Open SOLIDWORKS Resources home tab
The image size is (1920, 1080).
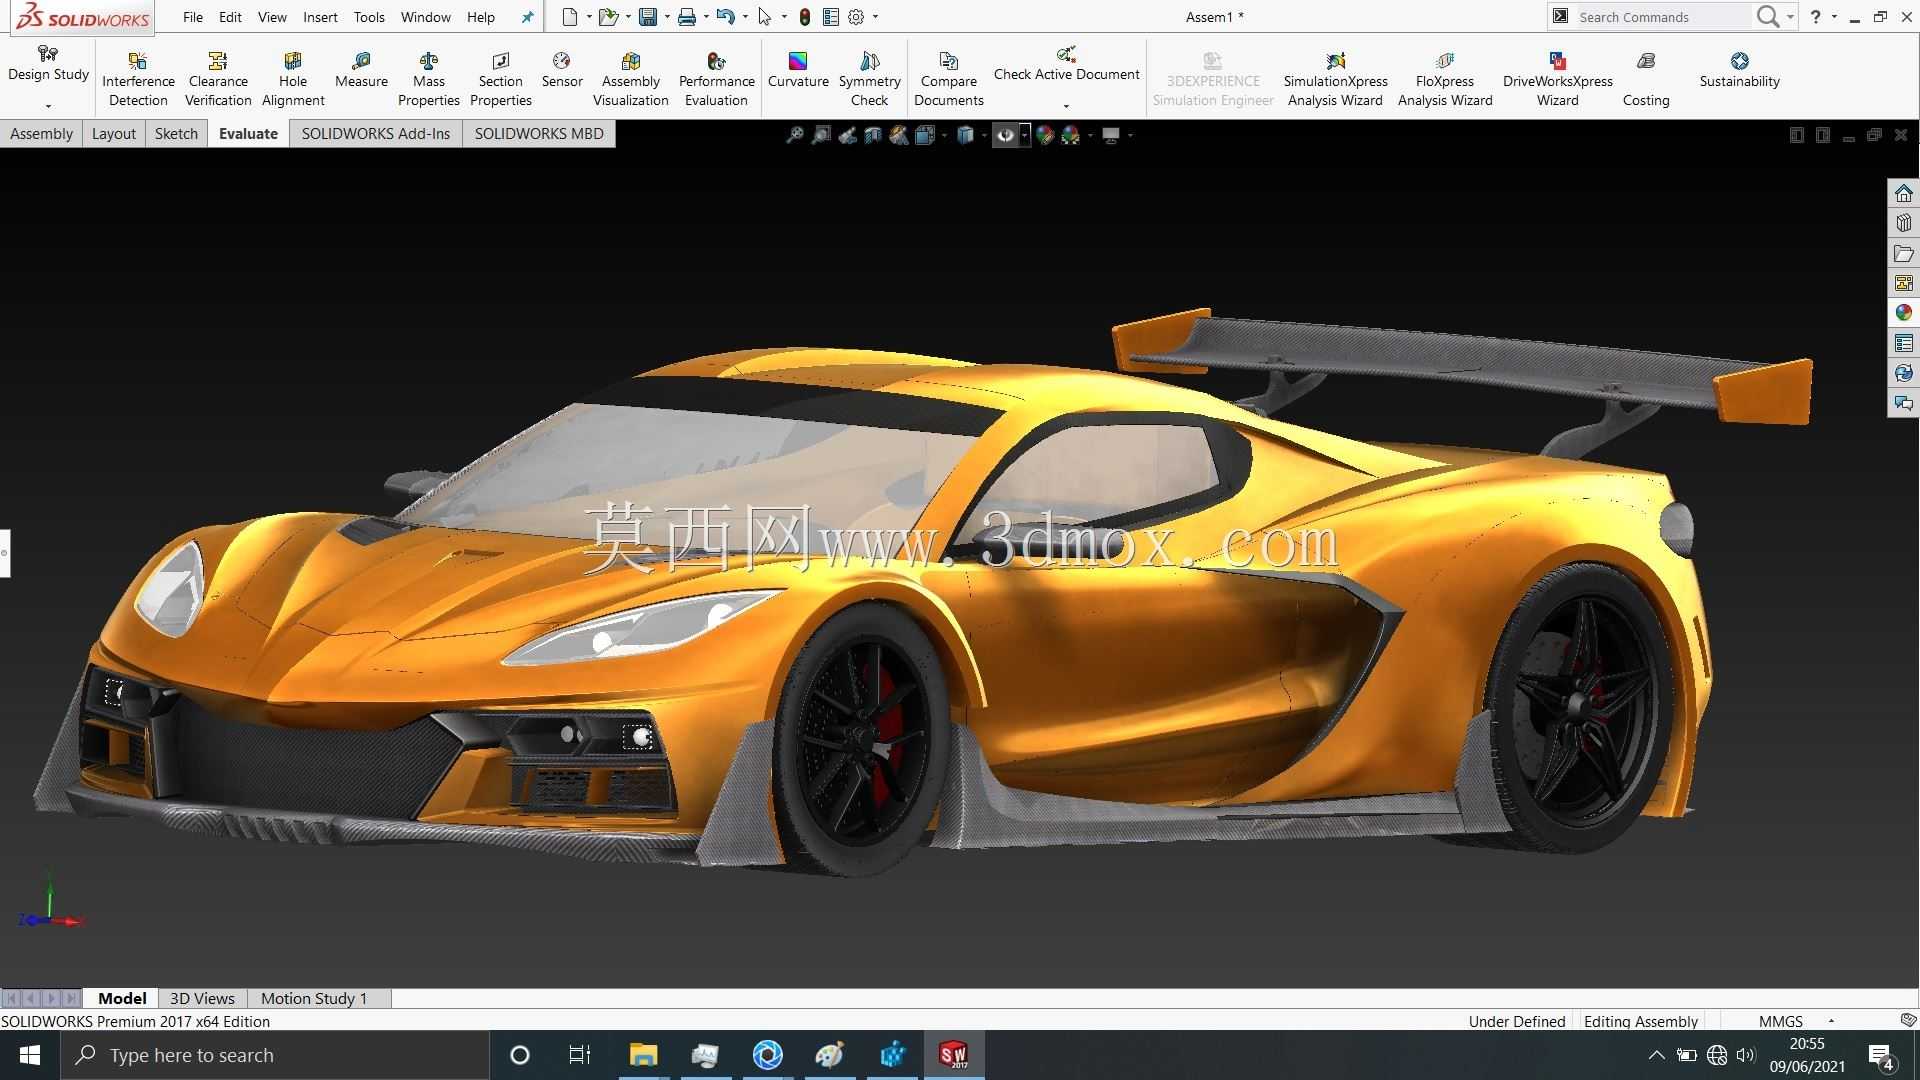click(x=1903, y=193)
